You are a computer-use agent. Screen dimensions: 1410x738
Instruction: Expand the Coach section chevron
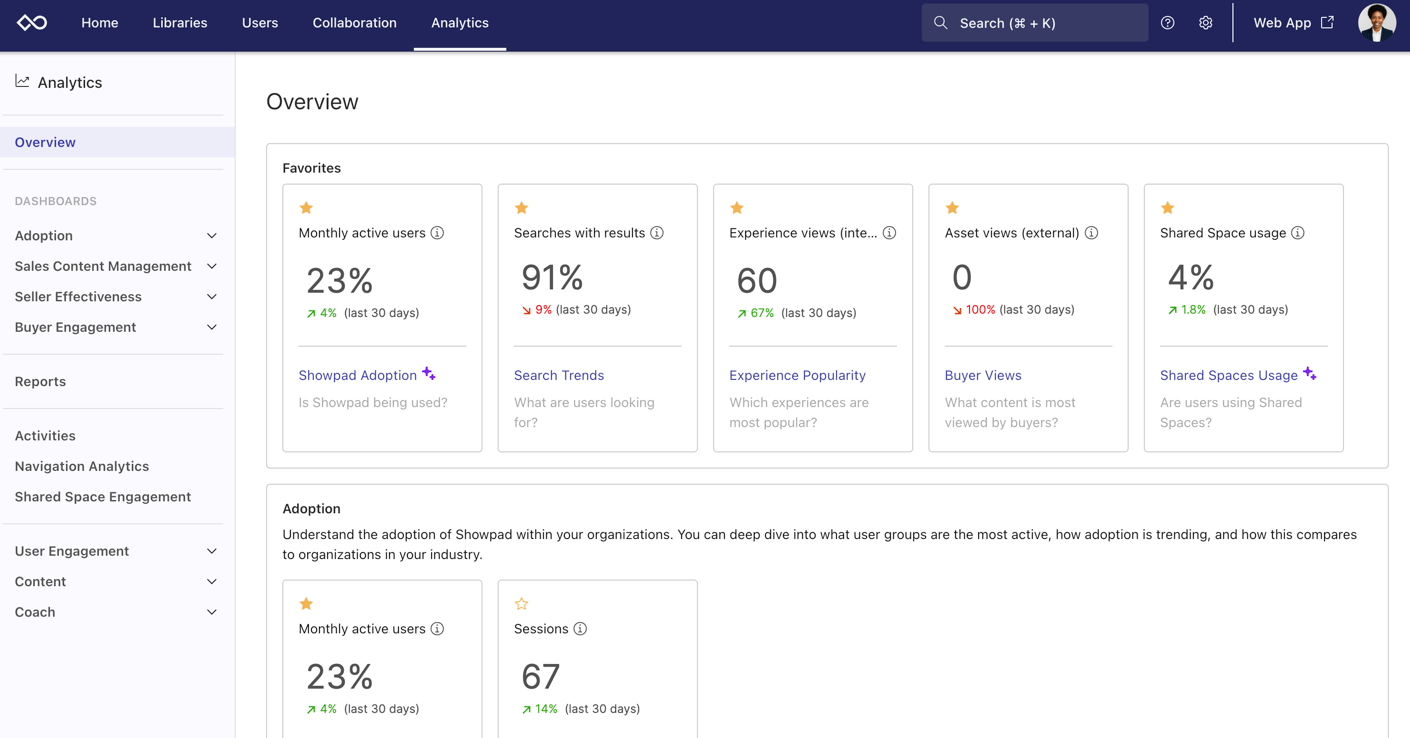211,611
